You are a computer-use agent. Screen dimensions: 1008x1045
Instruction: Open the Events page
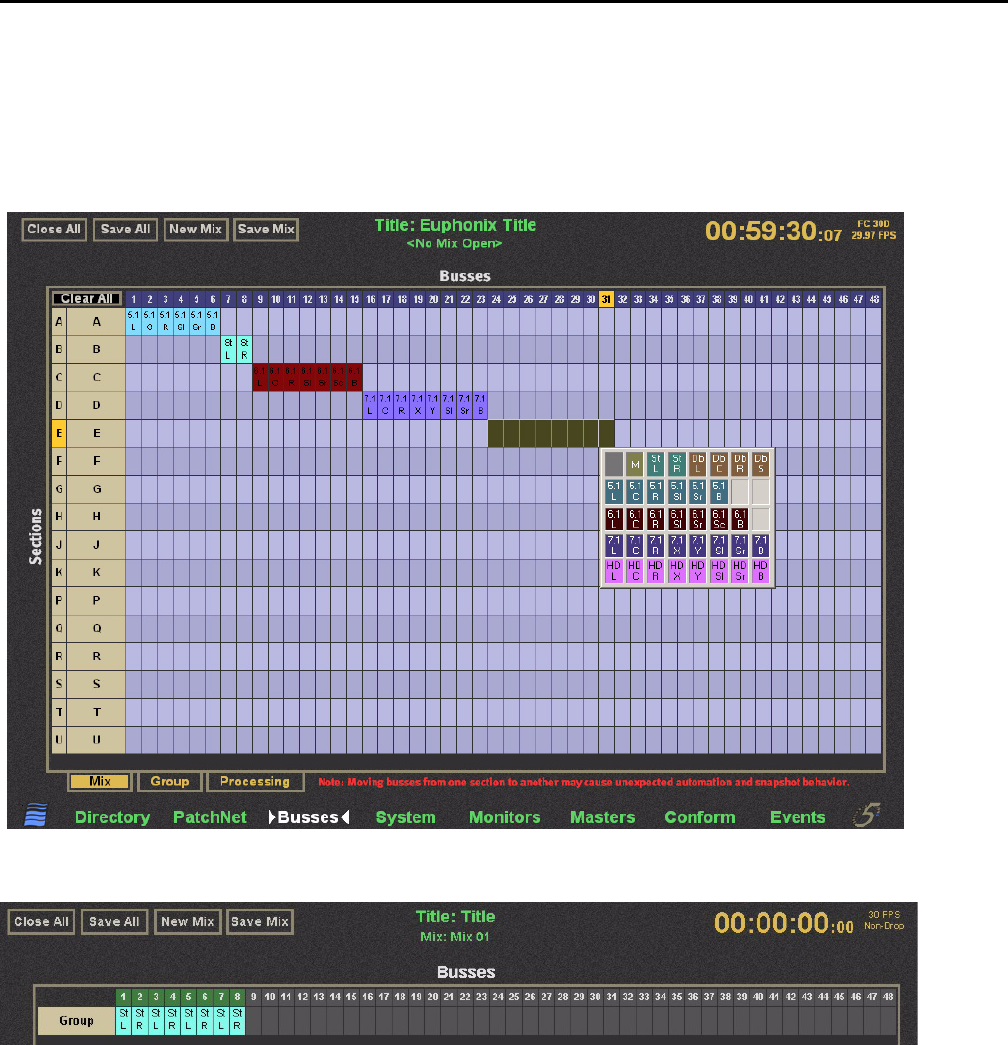point(797,817)
